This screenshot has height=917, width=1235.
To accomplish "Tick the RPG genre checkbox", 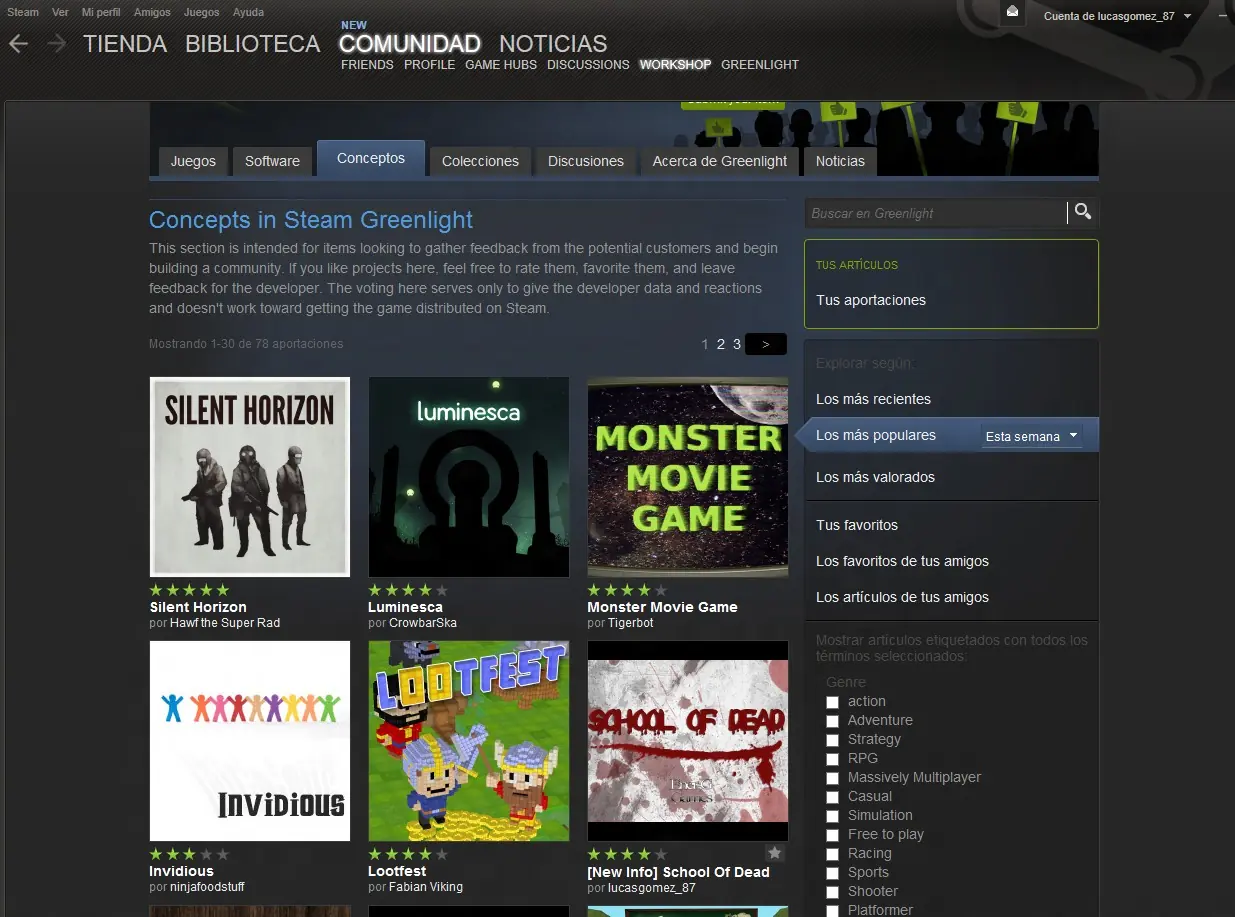I will [x=832, y=759].
